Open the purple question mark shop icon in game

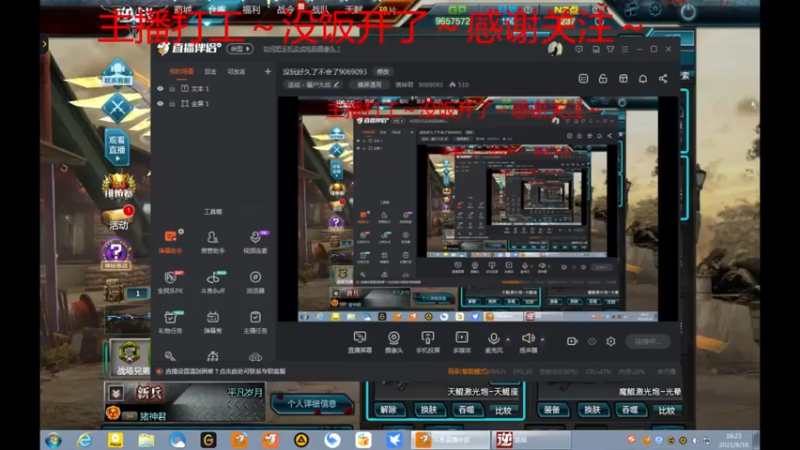116,254
